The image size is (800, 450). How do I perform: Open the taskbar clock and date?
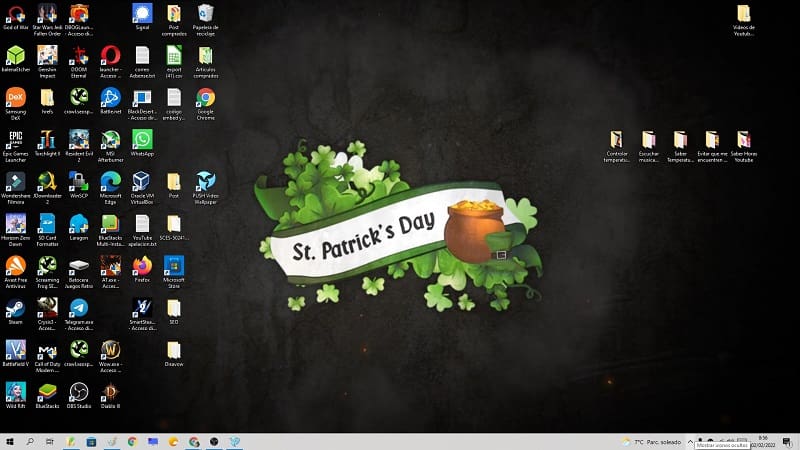pyautogui.click(x=763, y=442)
